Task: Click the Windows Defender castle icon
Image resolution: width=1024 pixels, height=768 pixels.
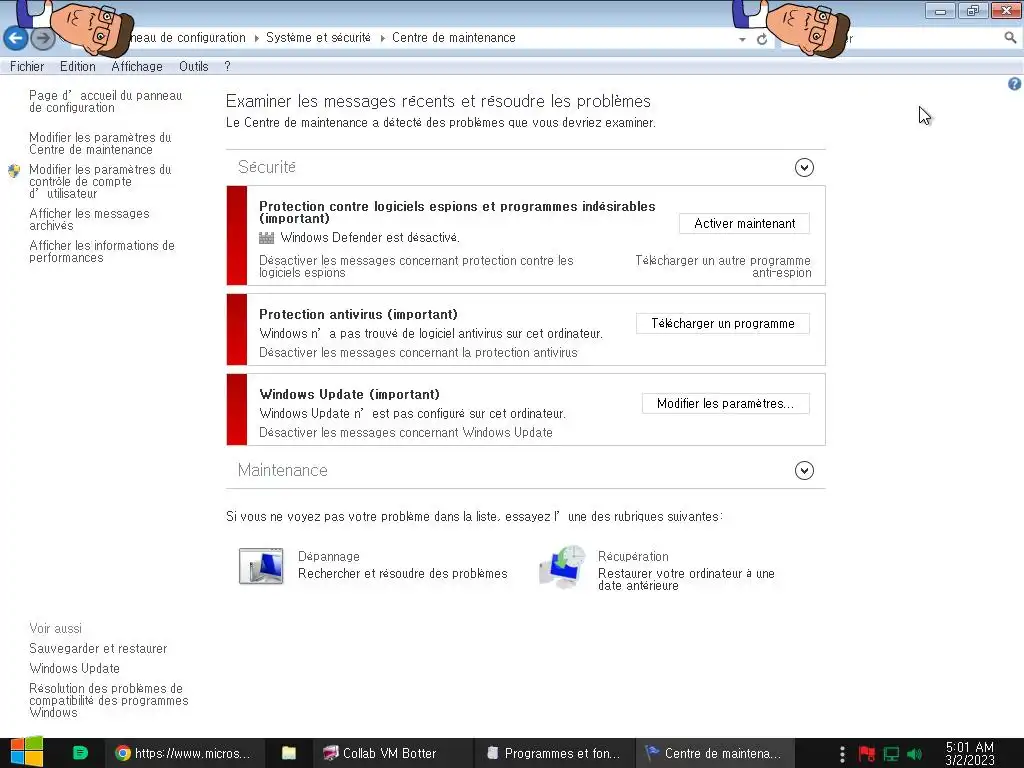Action: (x=266, y=238)
